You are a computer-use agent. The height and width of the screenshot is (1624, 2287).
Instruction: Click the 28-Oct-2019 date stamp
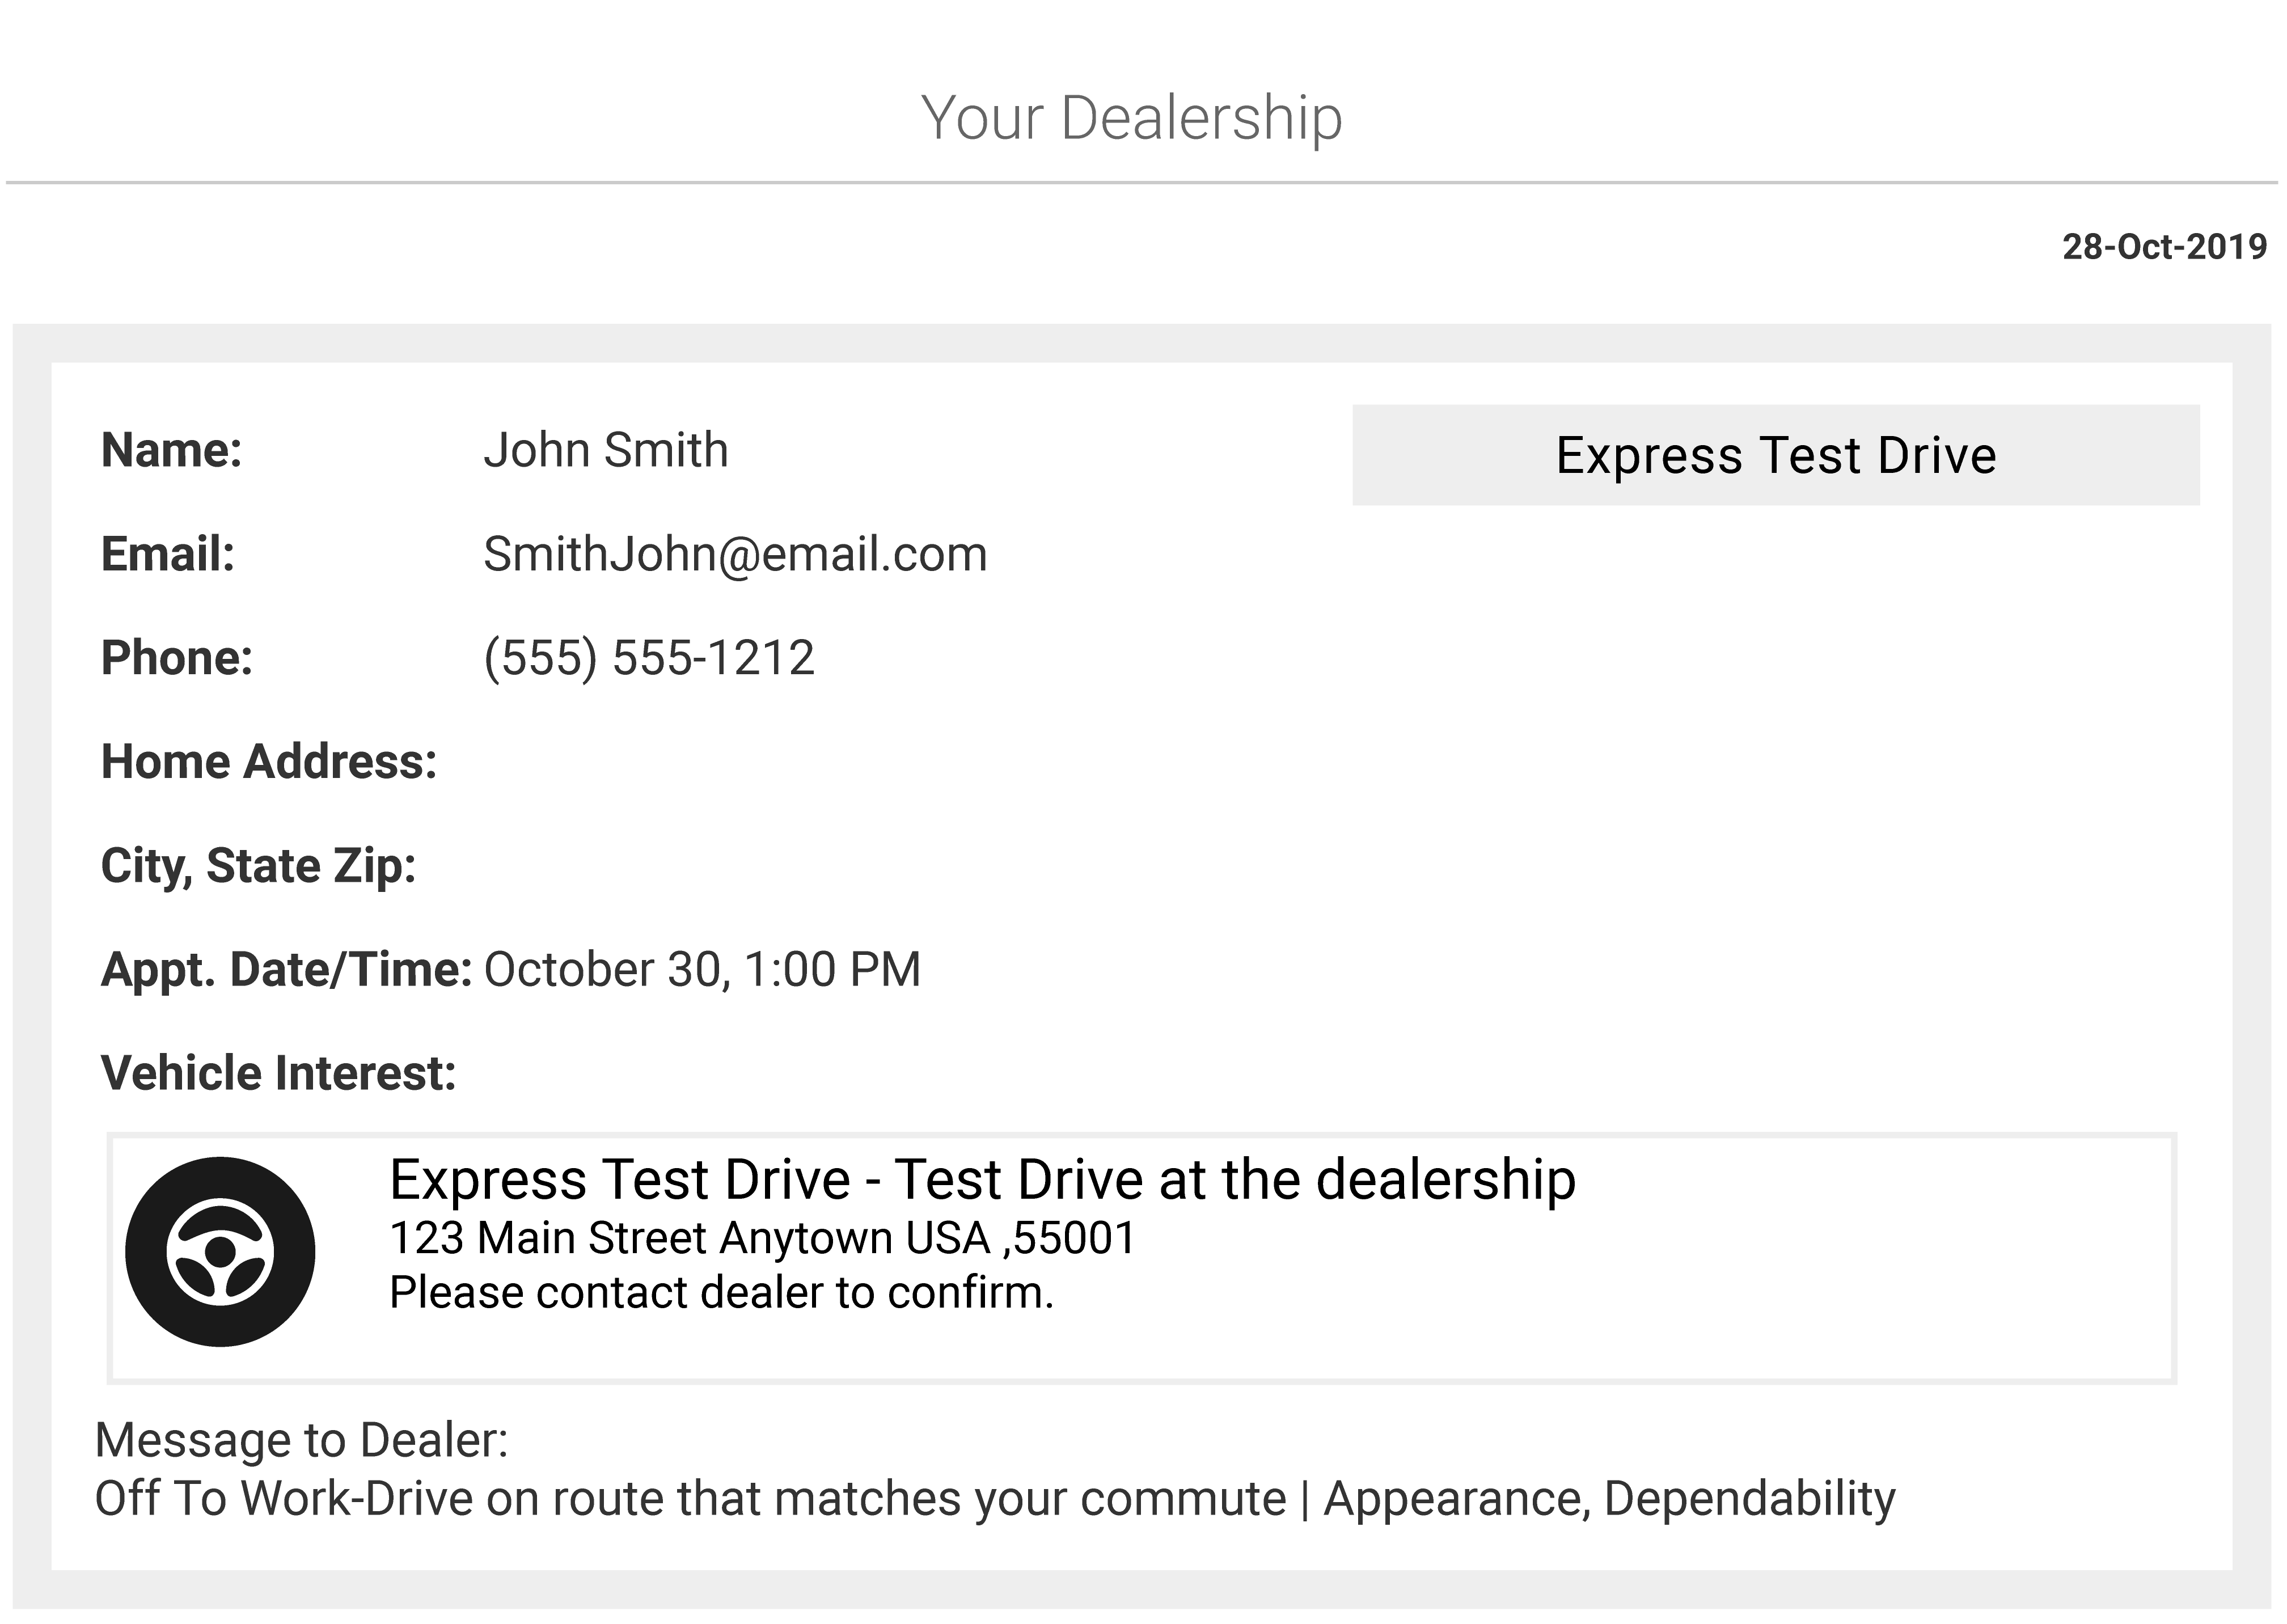tap(2164, 247)
